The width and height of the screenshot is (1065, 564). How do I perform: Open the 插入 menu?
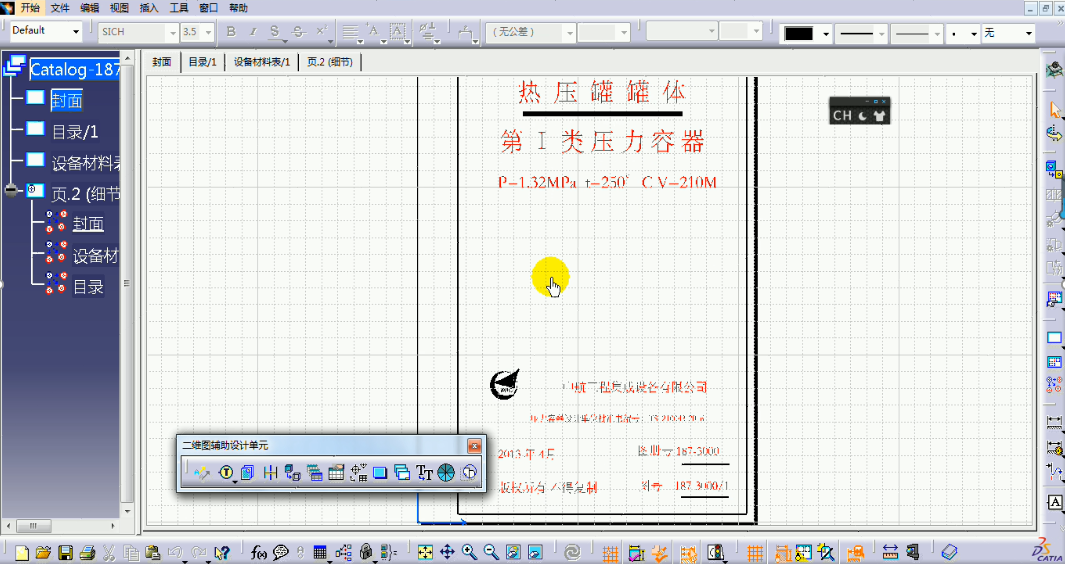[149, 7]
